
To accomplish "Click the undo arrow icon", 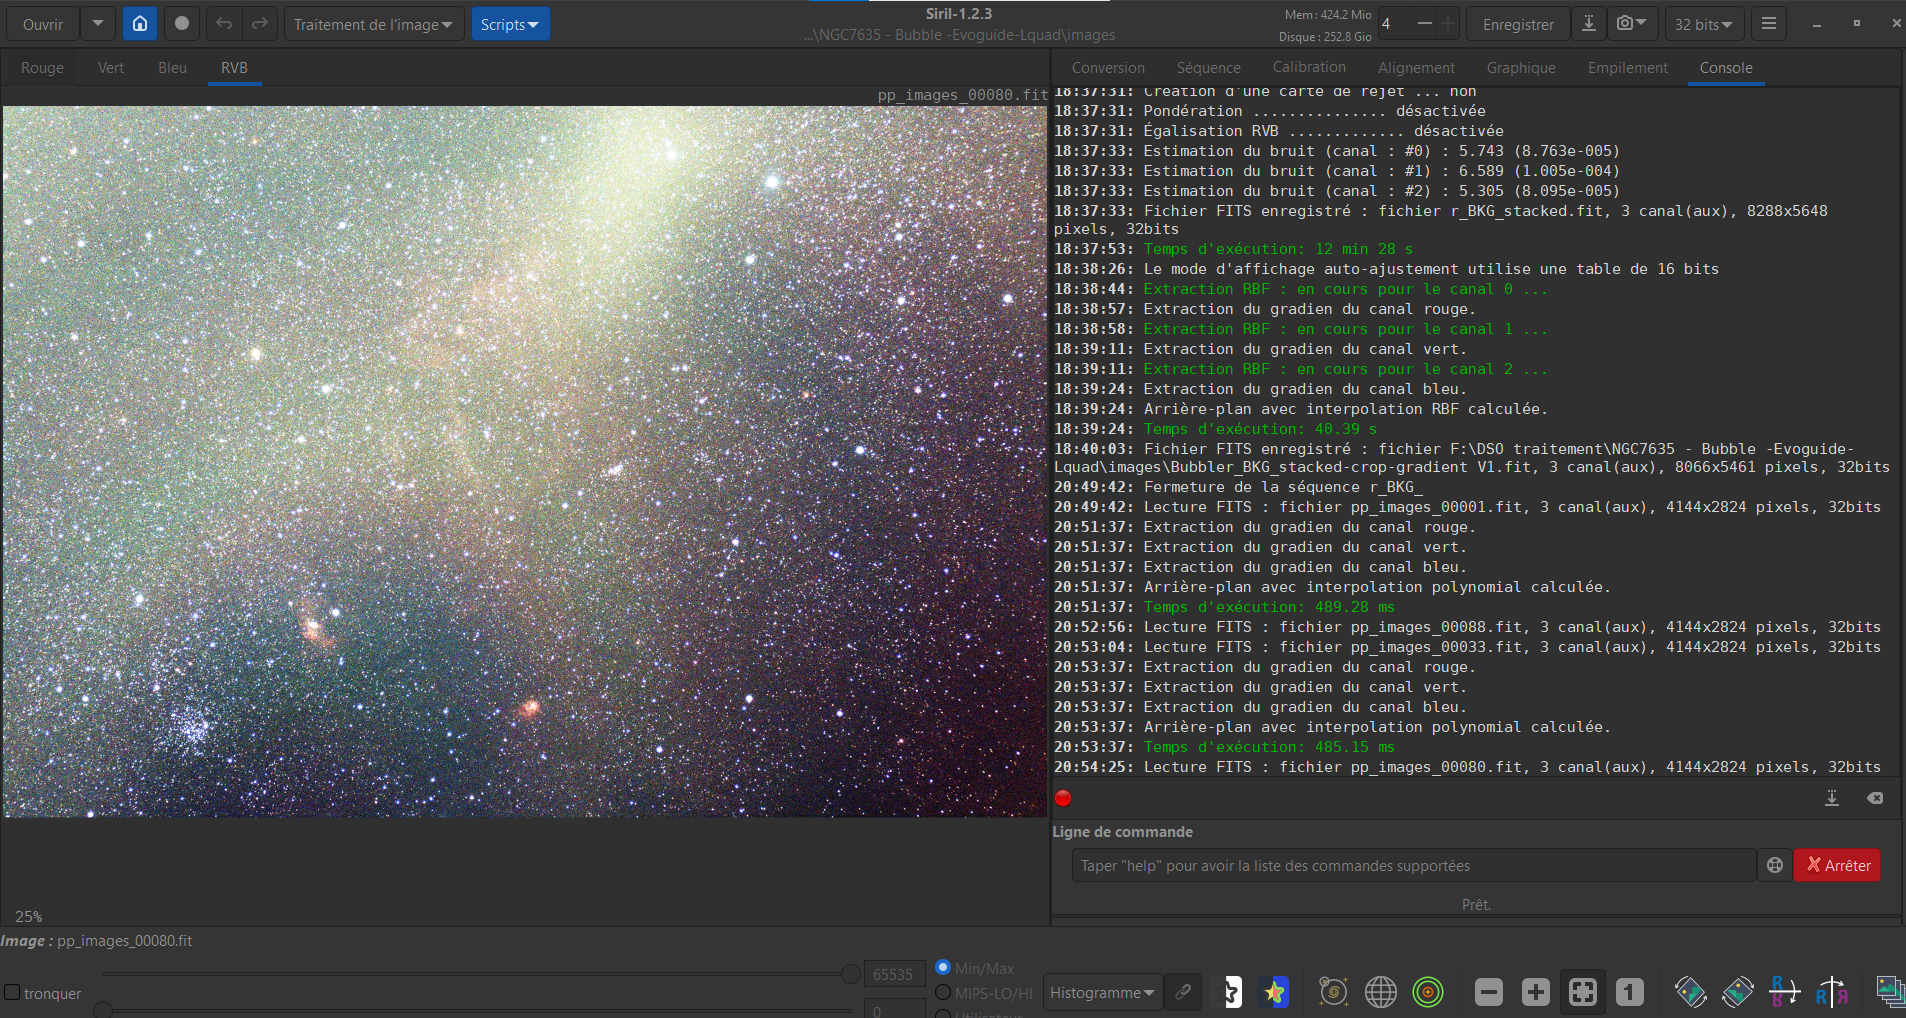I will 224,24.
